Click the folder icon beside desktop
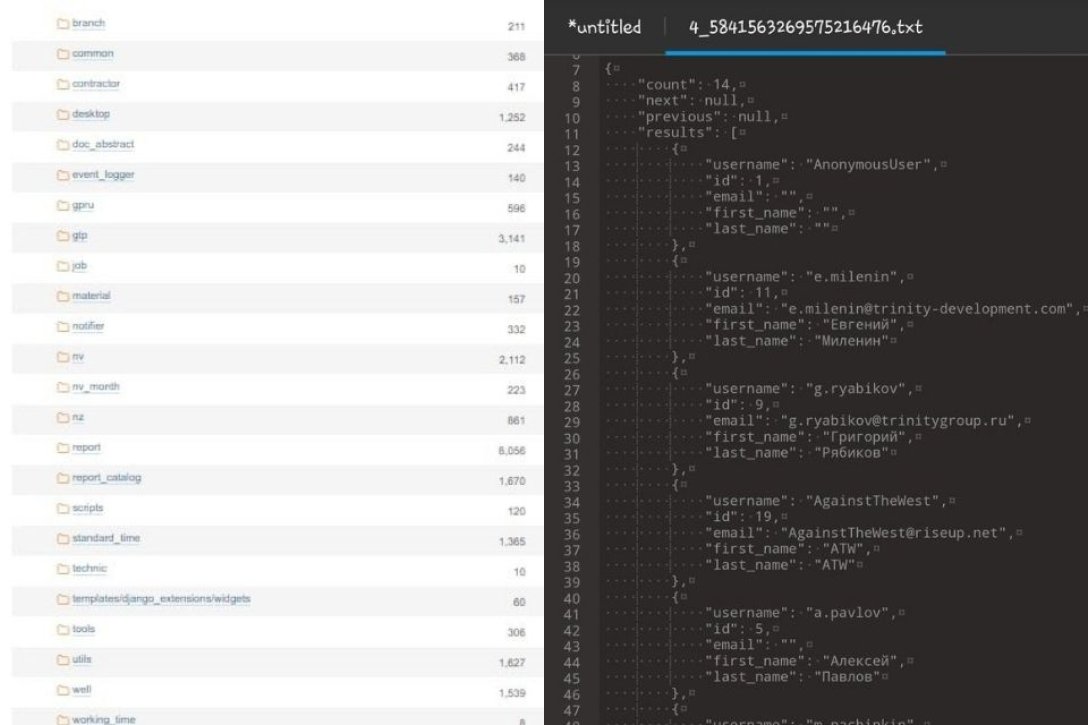The height and width of the screenshot is (725, 1088). coord(64,114)
